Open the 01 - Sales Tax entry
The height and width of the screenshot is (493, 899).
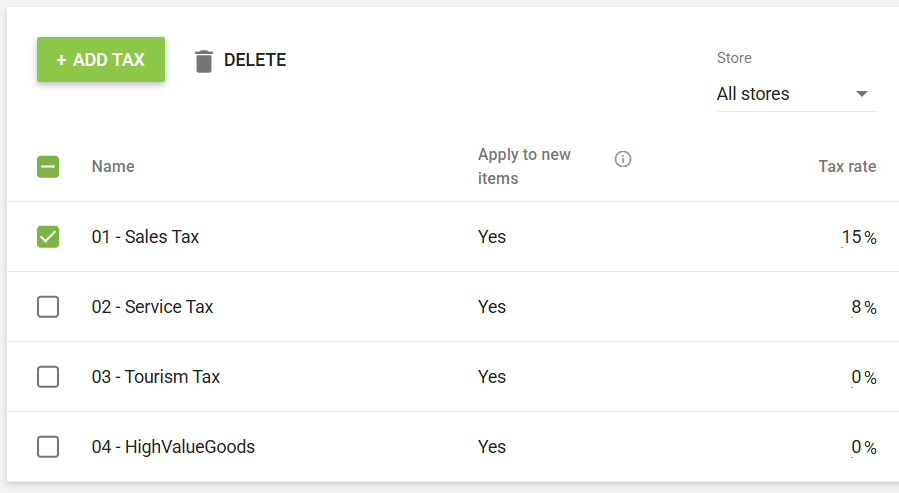(145, 237)
